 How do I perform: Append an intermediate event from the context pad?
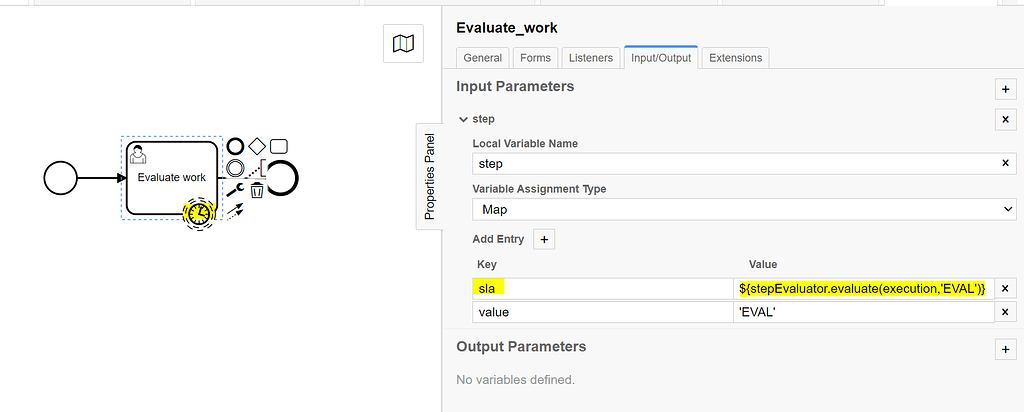click(235, 168)
